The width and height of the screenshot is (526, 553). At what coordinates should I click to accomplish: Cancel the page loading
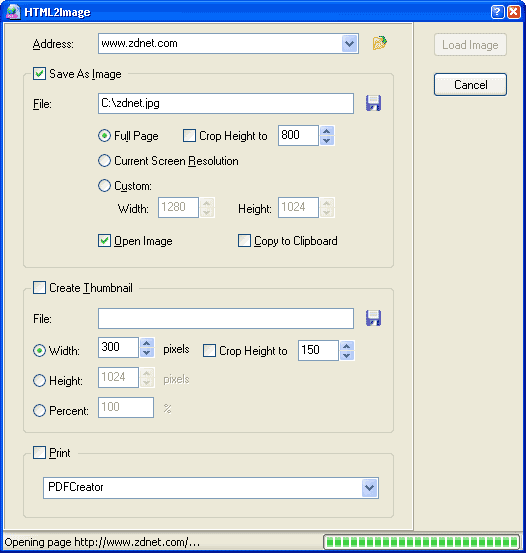pos(470,85)
